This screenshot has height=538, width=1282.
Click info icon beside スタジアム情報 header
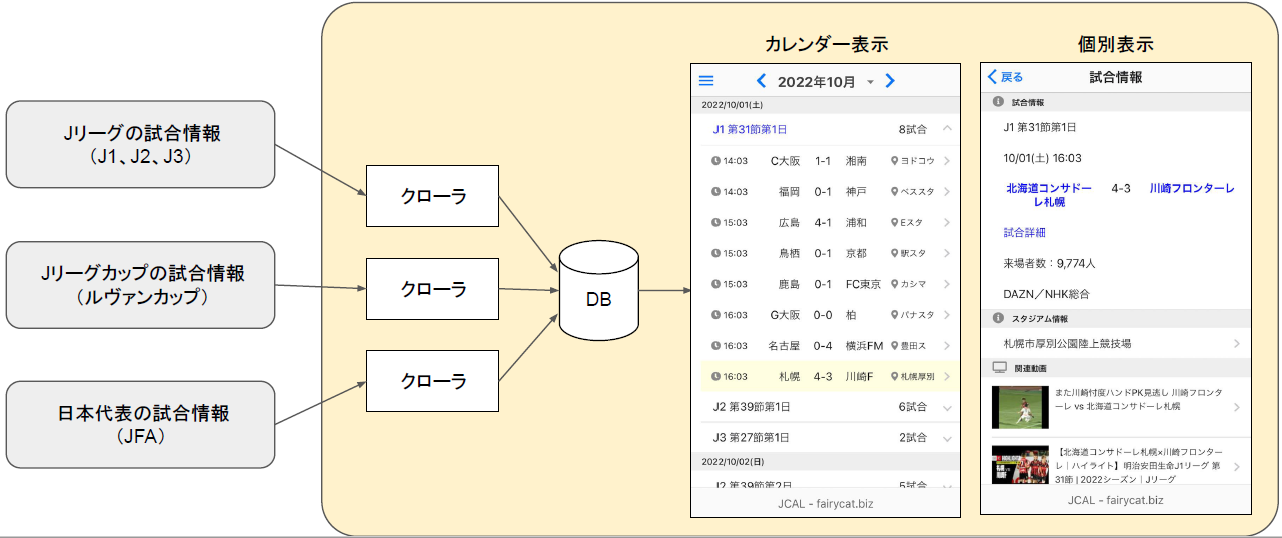coord(997,319)
